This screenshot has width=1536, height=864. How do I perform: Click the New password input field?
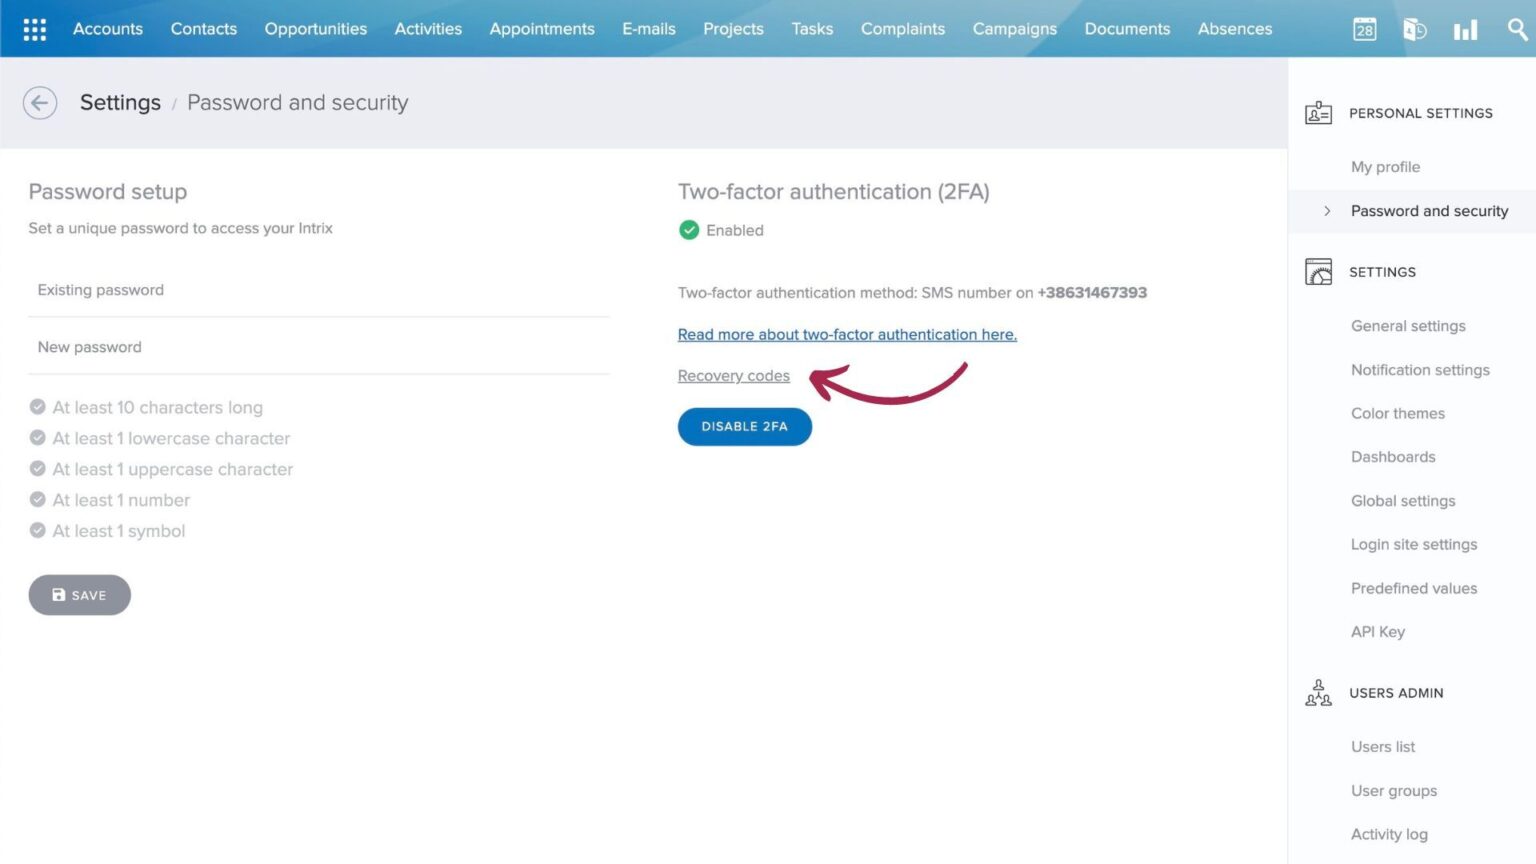tap(318, 347)
